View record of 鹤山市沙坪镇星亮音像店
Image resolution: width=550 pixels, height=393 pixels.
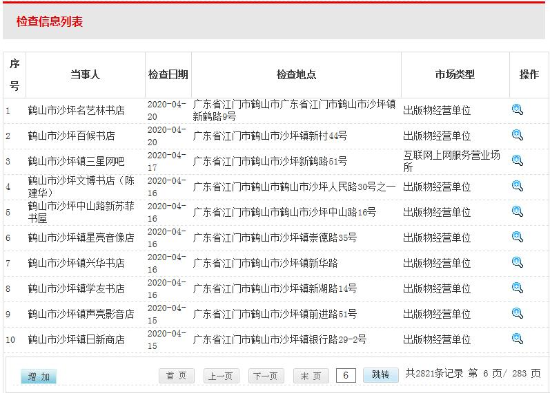pos(517,237)
